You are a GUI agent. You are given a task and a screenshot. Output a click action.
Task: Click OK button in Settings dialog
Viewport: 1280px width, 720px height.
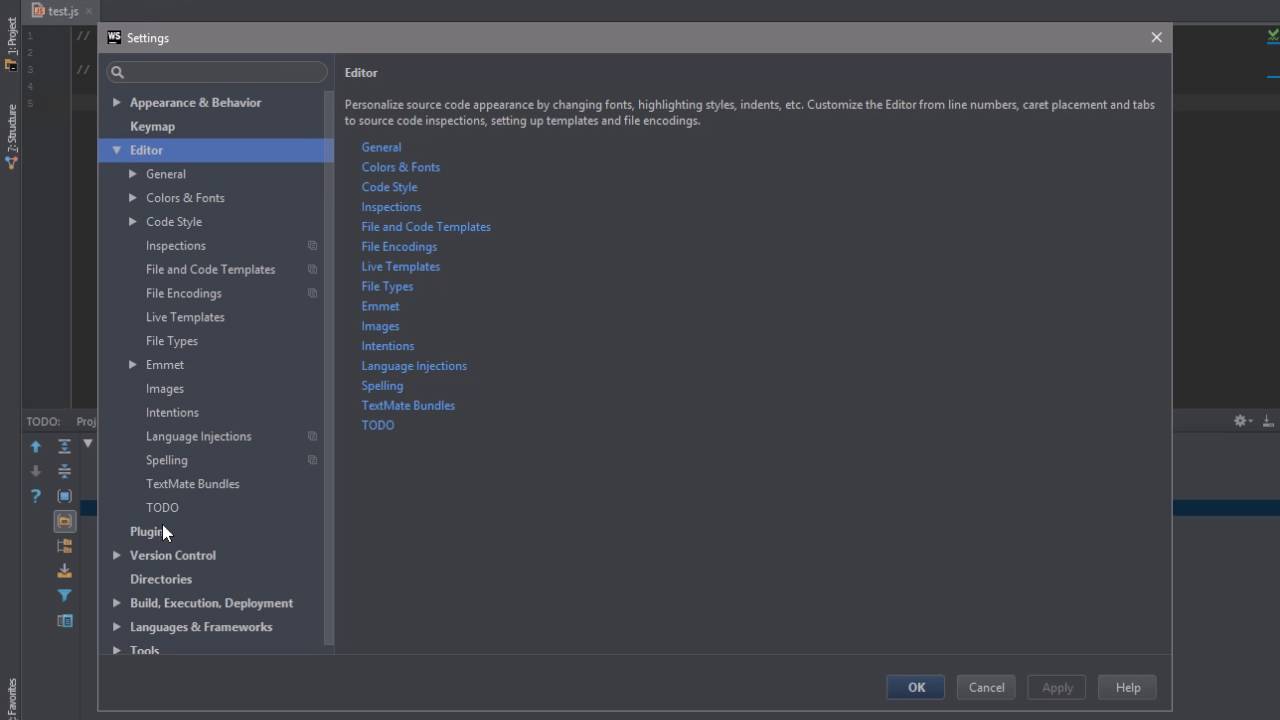pos(916,687)
